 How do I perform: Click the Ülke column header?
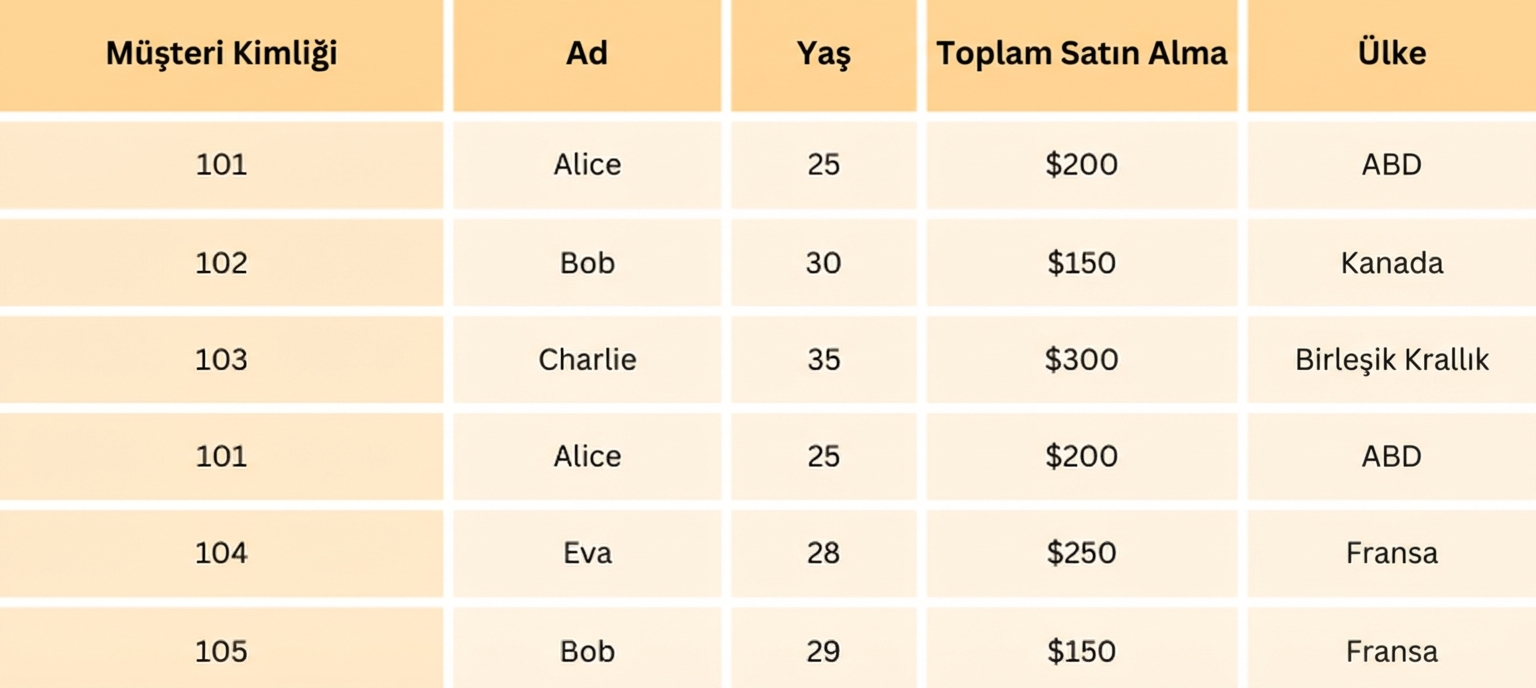1391,54
